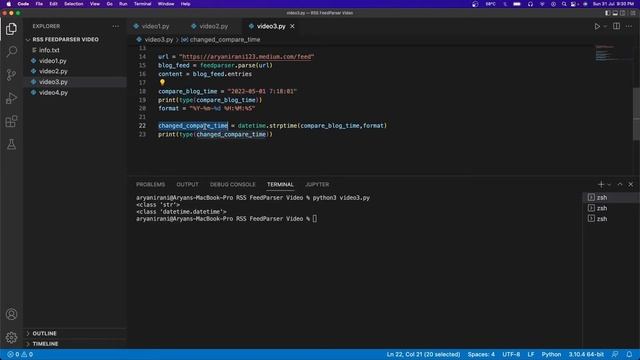Open launch profile dropdown beside plus
This screenshot has width=640, height=360.
609,184
